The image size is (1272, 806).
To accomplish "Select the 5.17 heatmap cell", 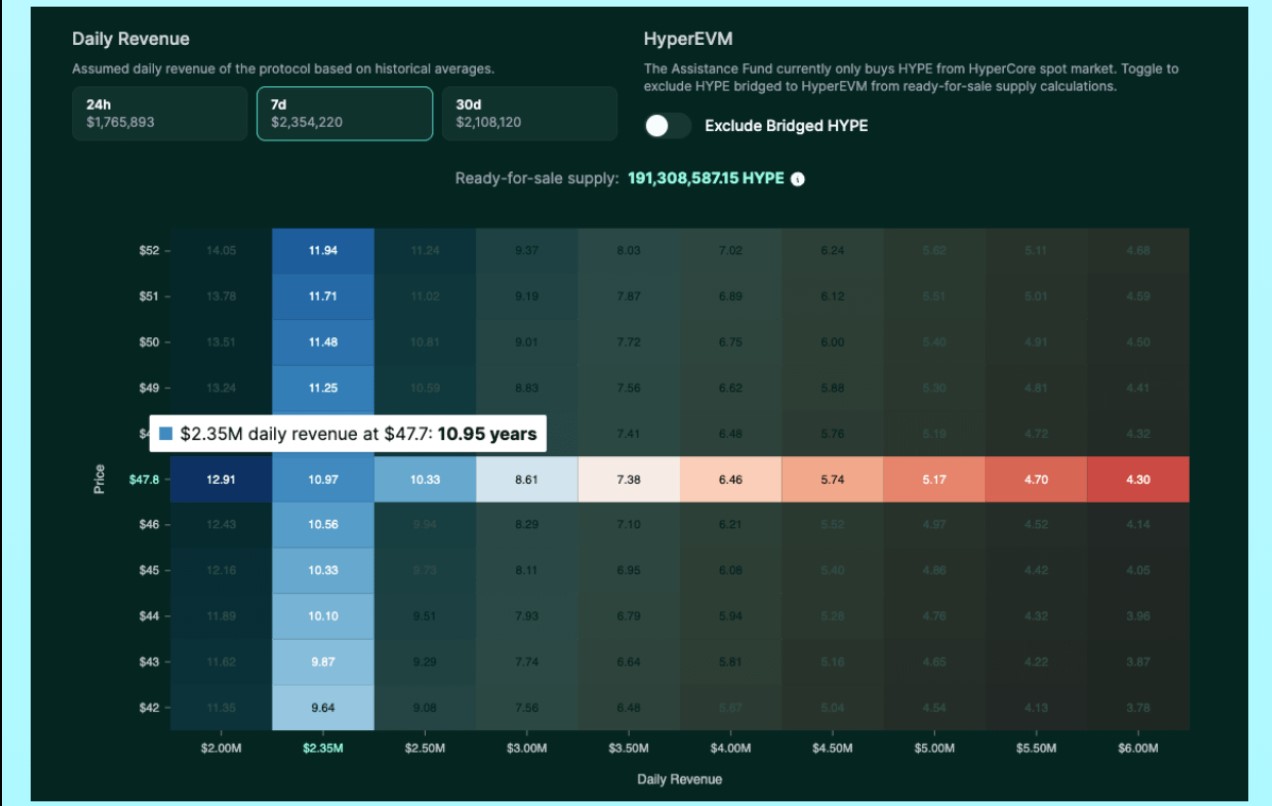I will 935,480.
